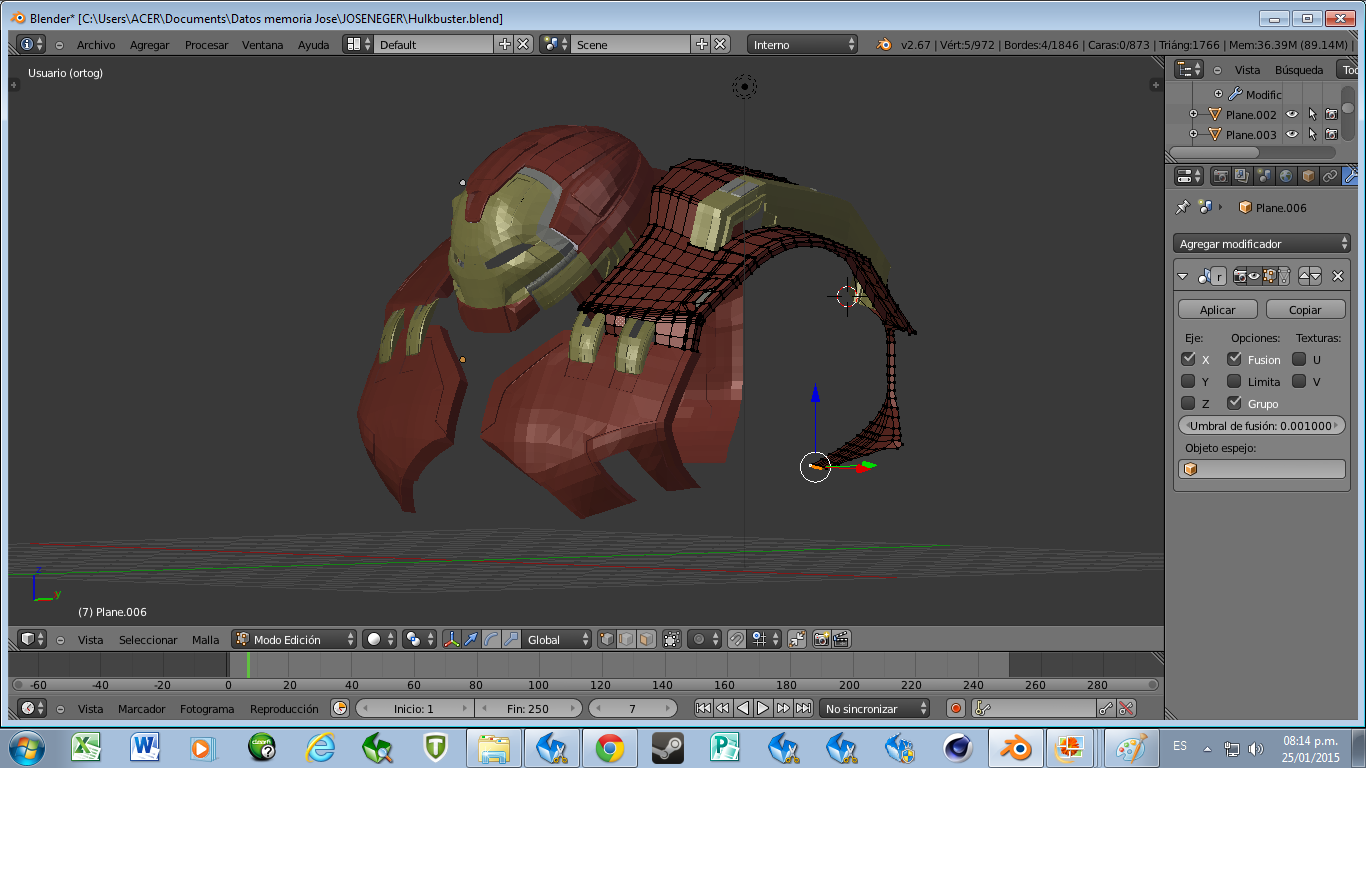
Task: Pin the properties context with pushpin icon
Action: [1183, 207]
